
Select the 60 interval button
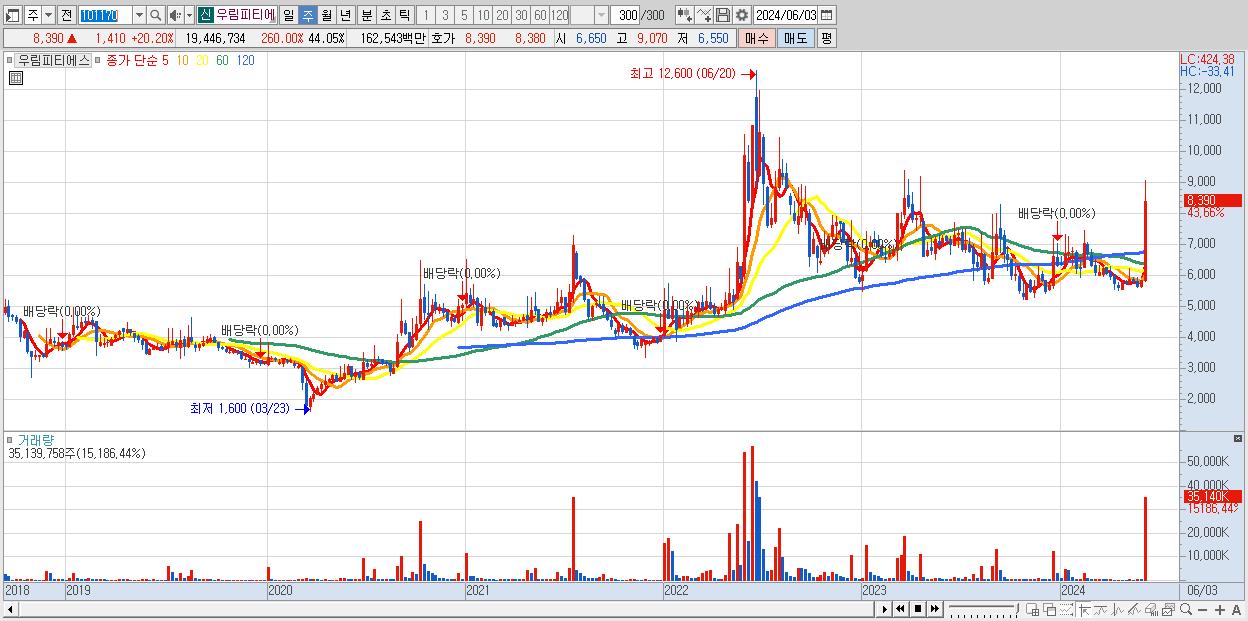pyautogui.click(x=540, y=15)
